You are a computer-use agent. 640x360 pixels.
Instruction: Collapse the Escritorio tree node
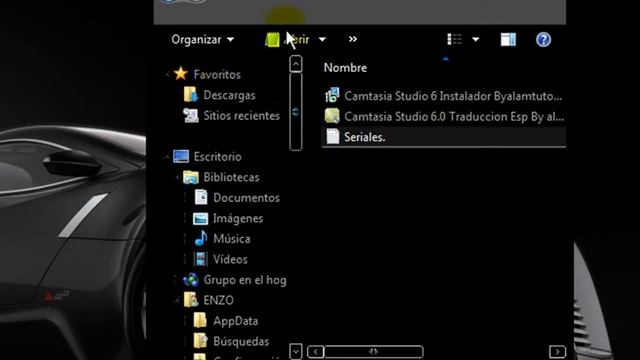coord(166,157)
